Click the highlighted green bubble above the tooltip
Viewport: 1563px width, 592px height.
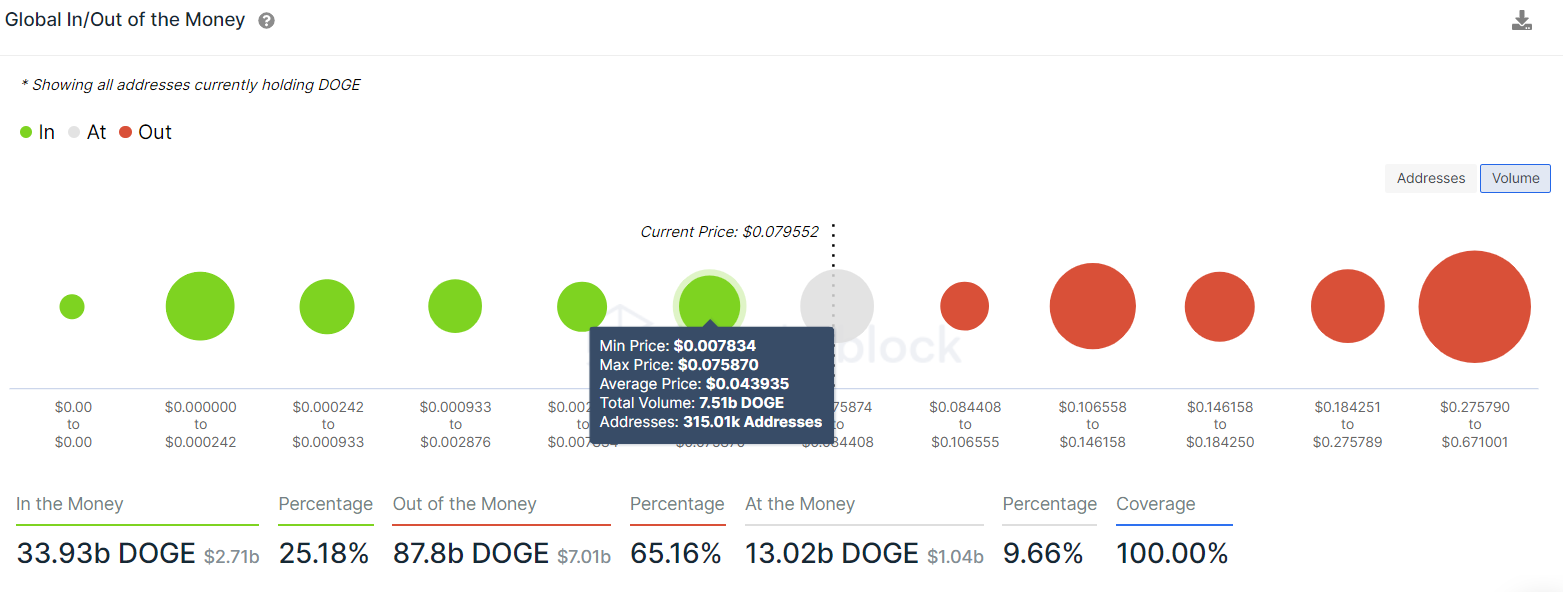(x=710, y=305)
